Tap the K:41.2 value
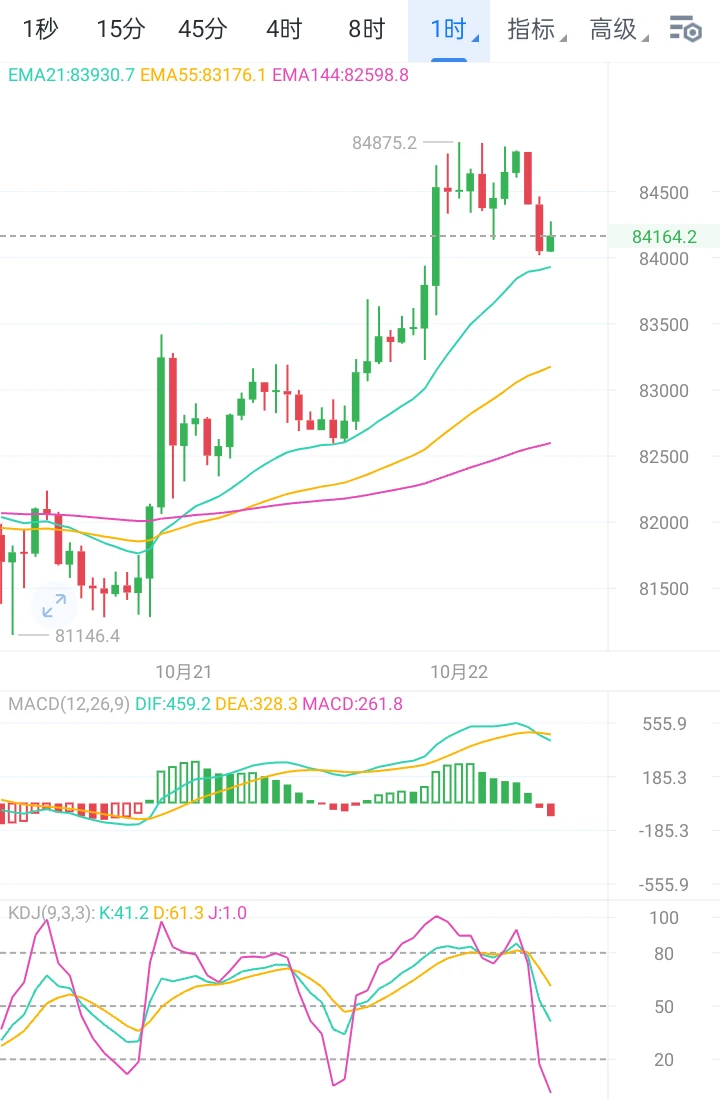This screenshot has width=720, height=1099. click(123, 913)
